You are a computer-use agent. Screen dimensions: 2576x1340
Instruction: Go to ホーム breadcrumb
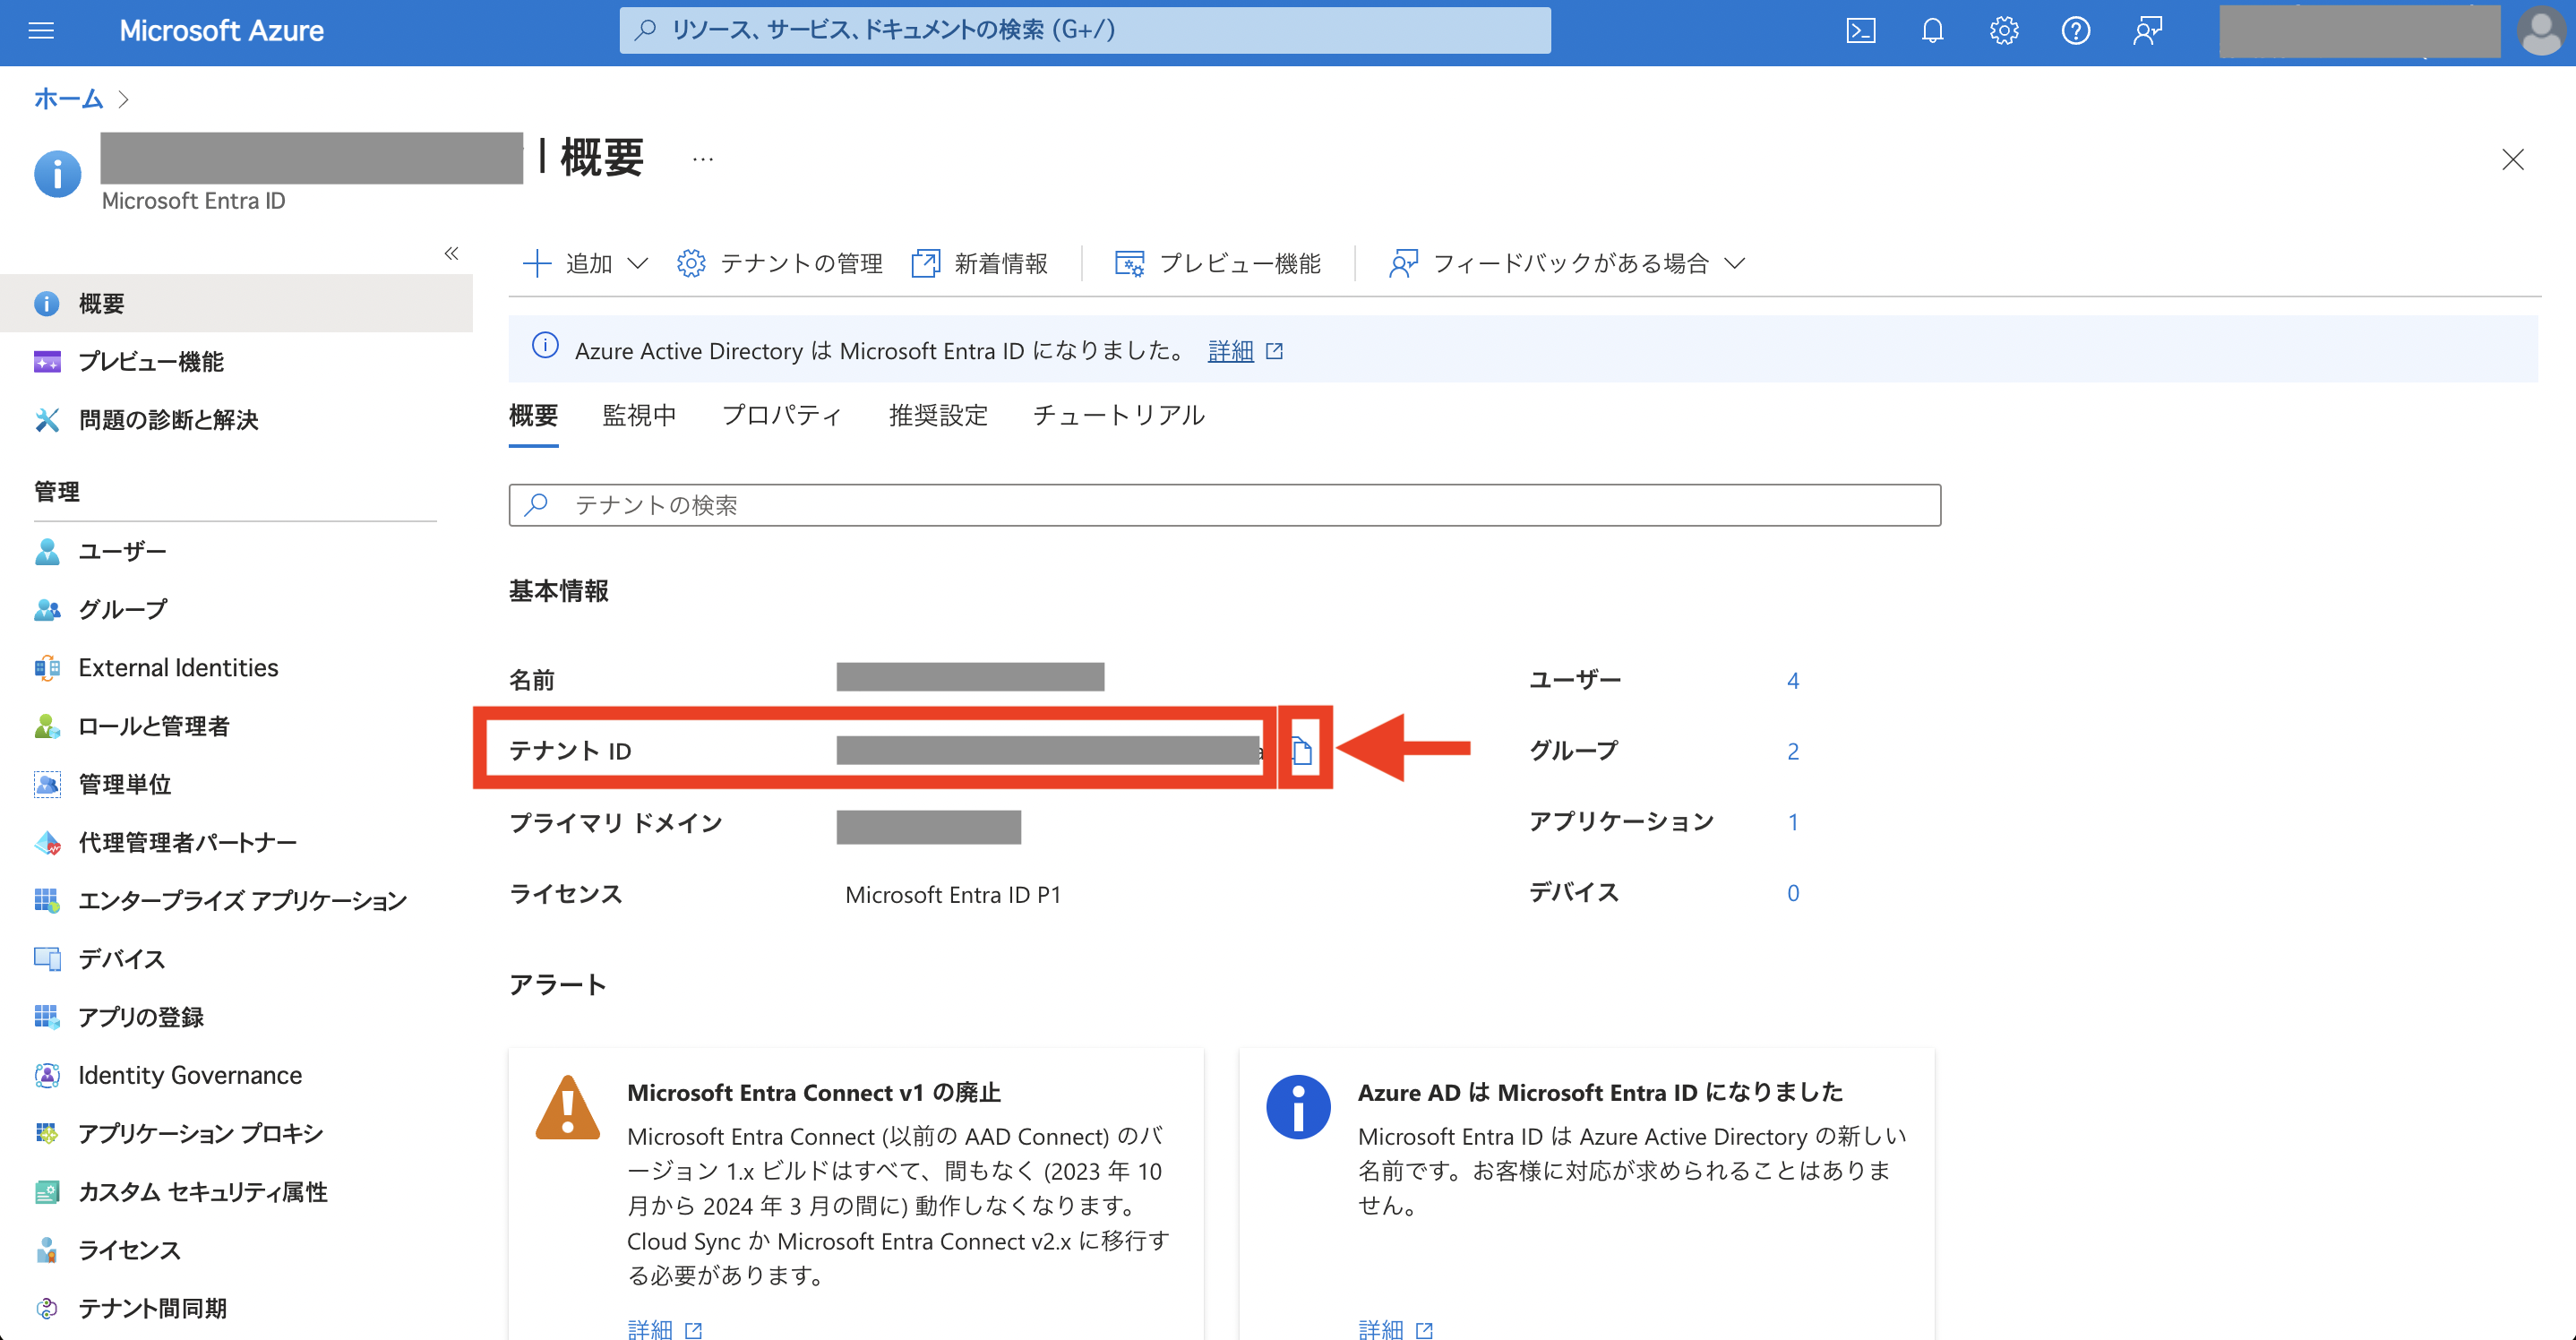68,98
